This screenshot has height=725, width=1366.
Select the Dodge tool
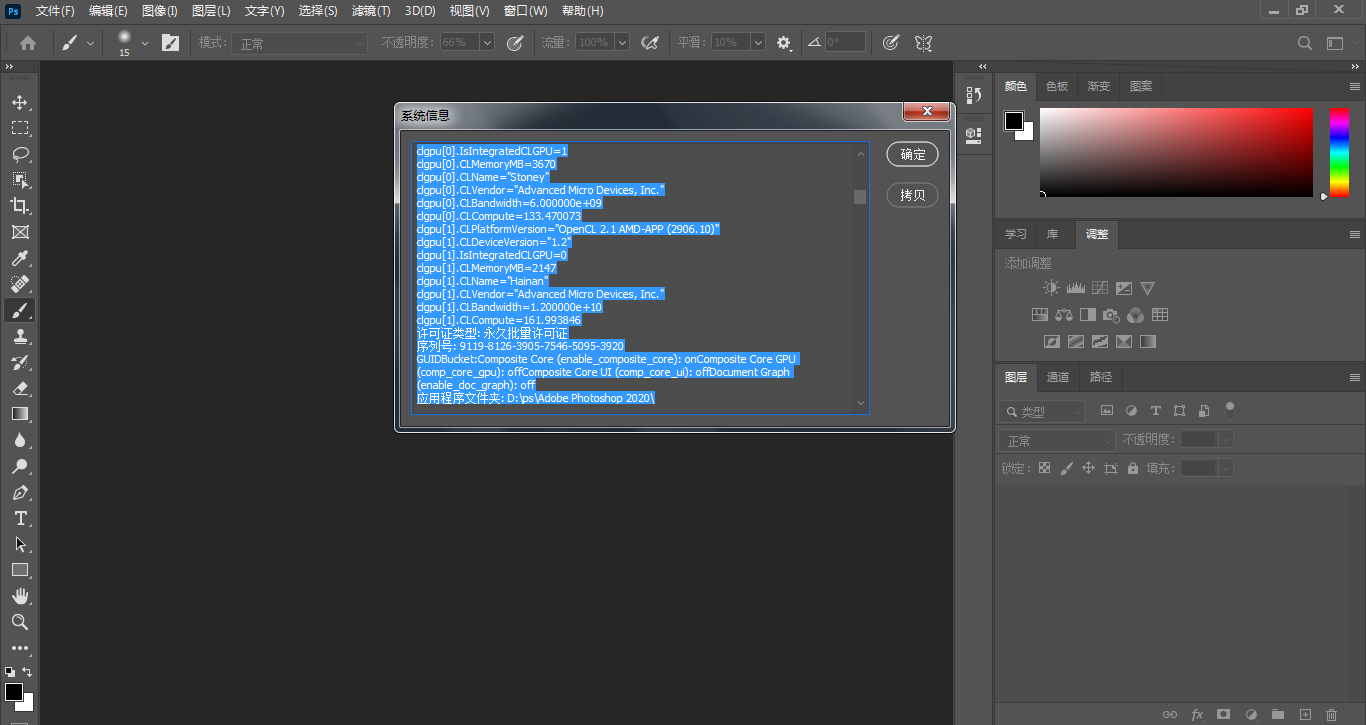coord(19,466)
